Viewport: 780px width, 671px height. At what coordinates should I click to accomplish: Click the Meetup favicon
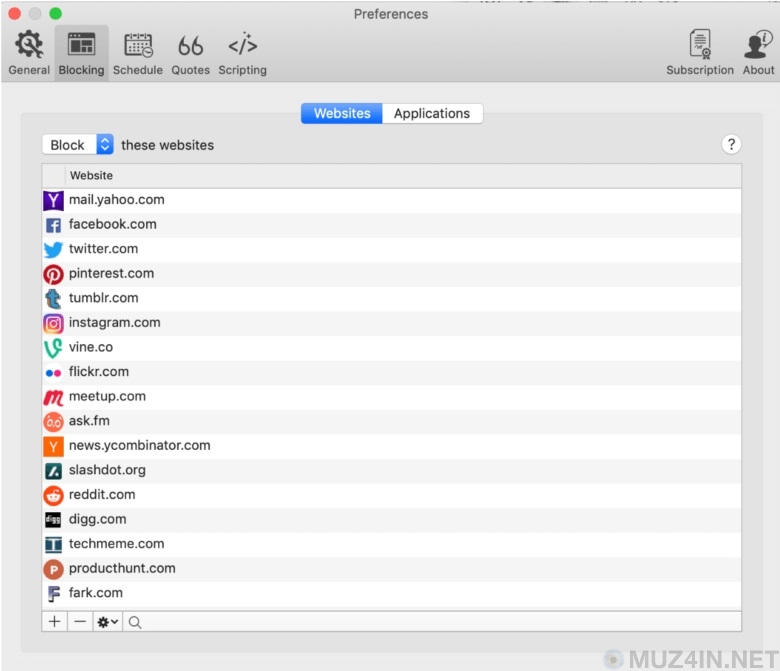tap(53, 397)
